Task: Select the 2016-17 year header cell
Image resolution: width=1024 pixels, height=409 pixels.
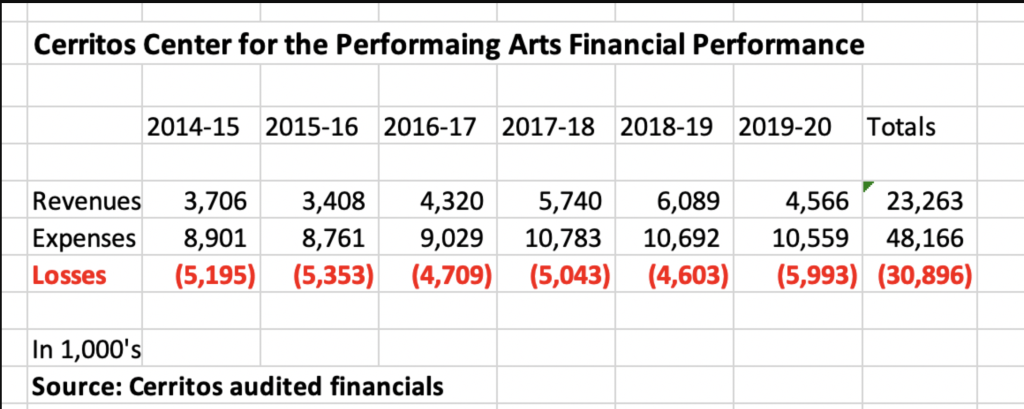Action: coord(436,128)
